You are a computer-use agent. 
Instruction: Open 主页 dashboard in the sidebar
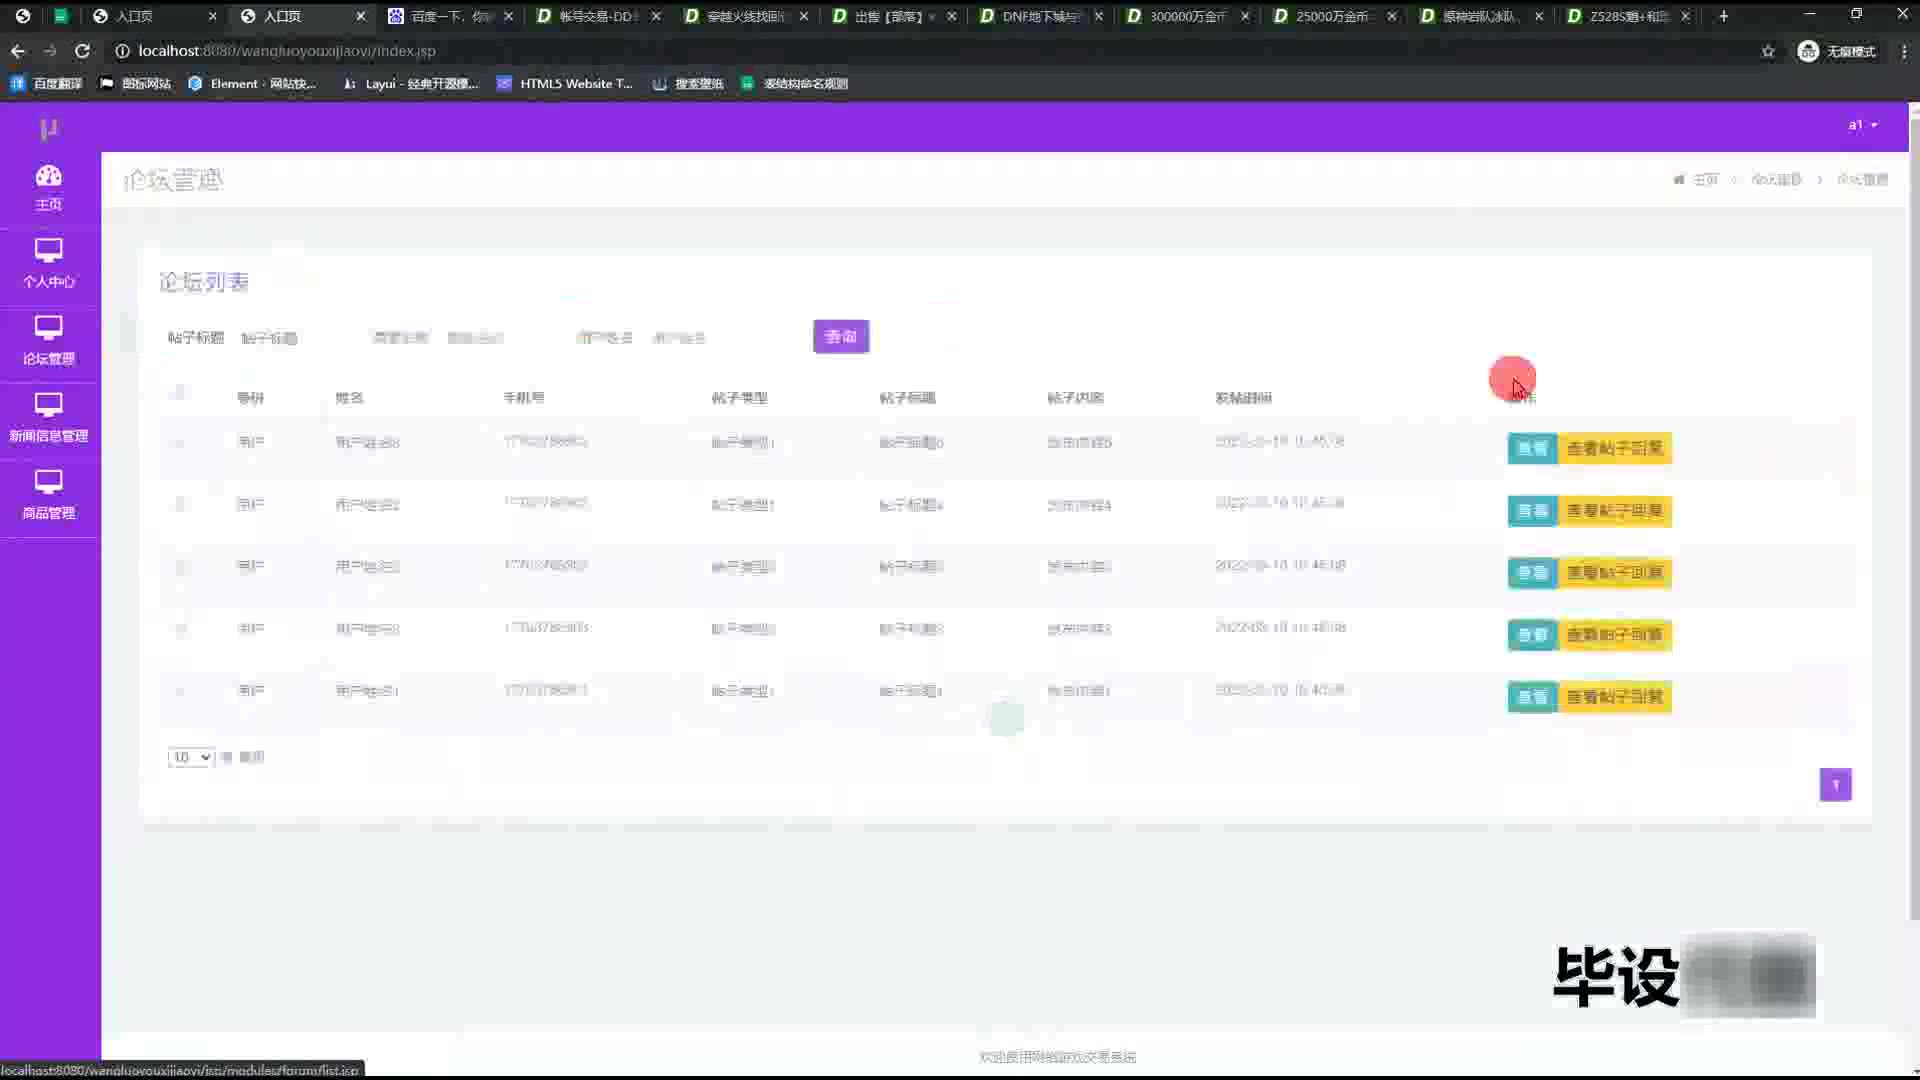click(x=48, y=188)
